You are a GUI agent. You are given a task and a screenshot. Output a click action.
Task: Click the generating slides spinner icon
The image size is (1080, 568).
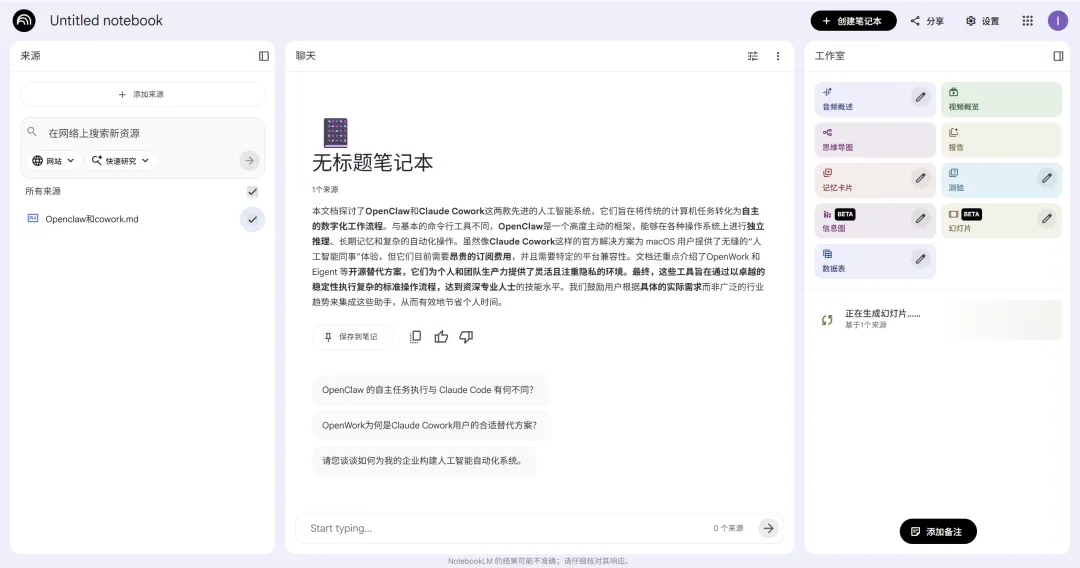click(827, 319)
